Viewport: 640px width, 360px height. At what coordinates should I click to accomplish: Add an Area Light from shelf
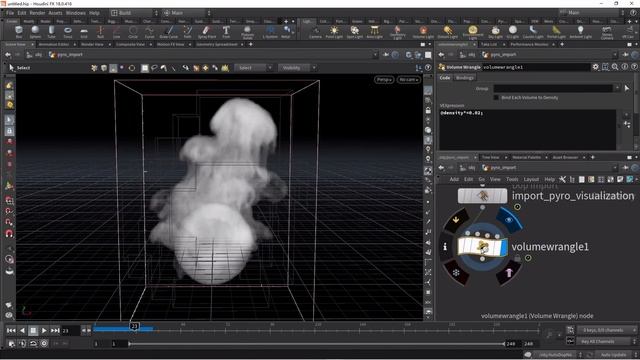click(374, 32)
